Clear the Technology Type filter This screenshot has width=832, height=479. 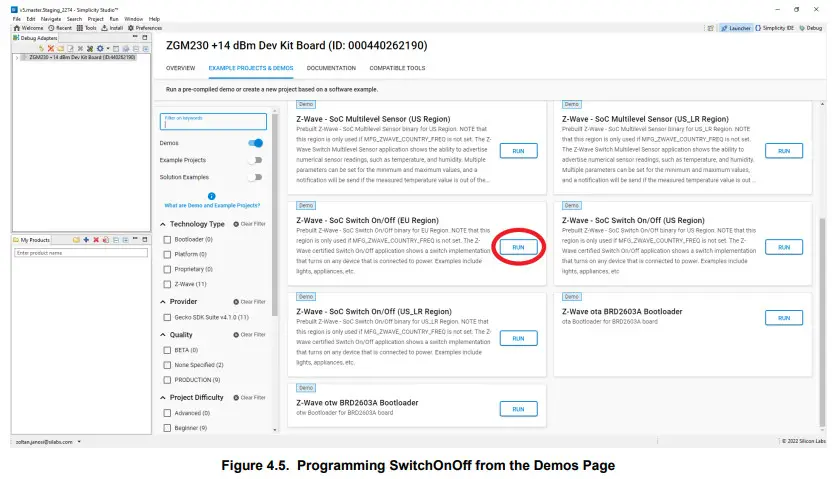249,224
